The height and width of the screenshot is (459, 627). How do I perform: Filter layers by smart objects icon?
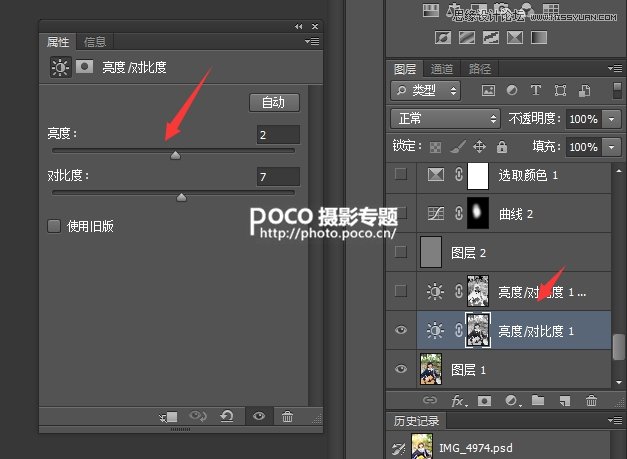(x=584, y=90)
